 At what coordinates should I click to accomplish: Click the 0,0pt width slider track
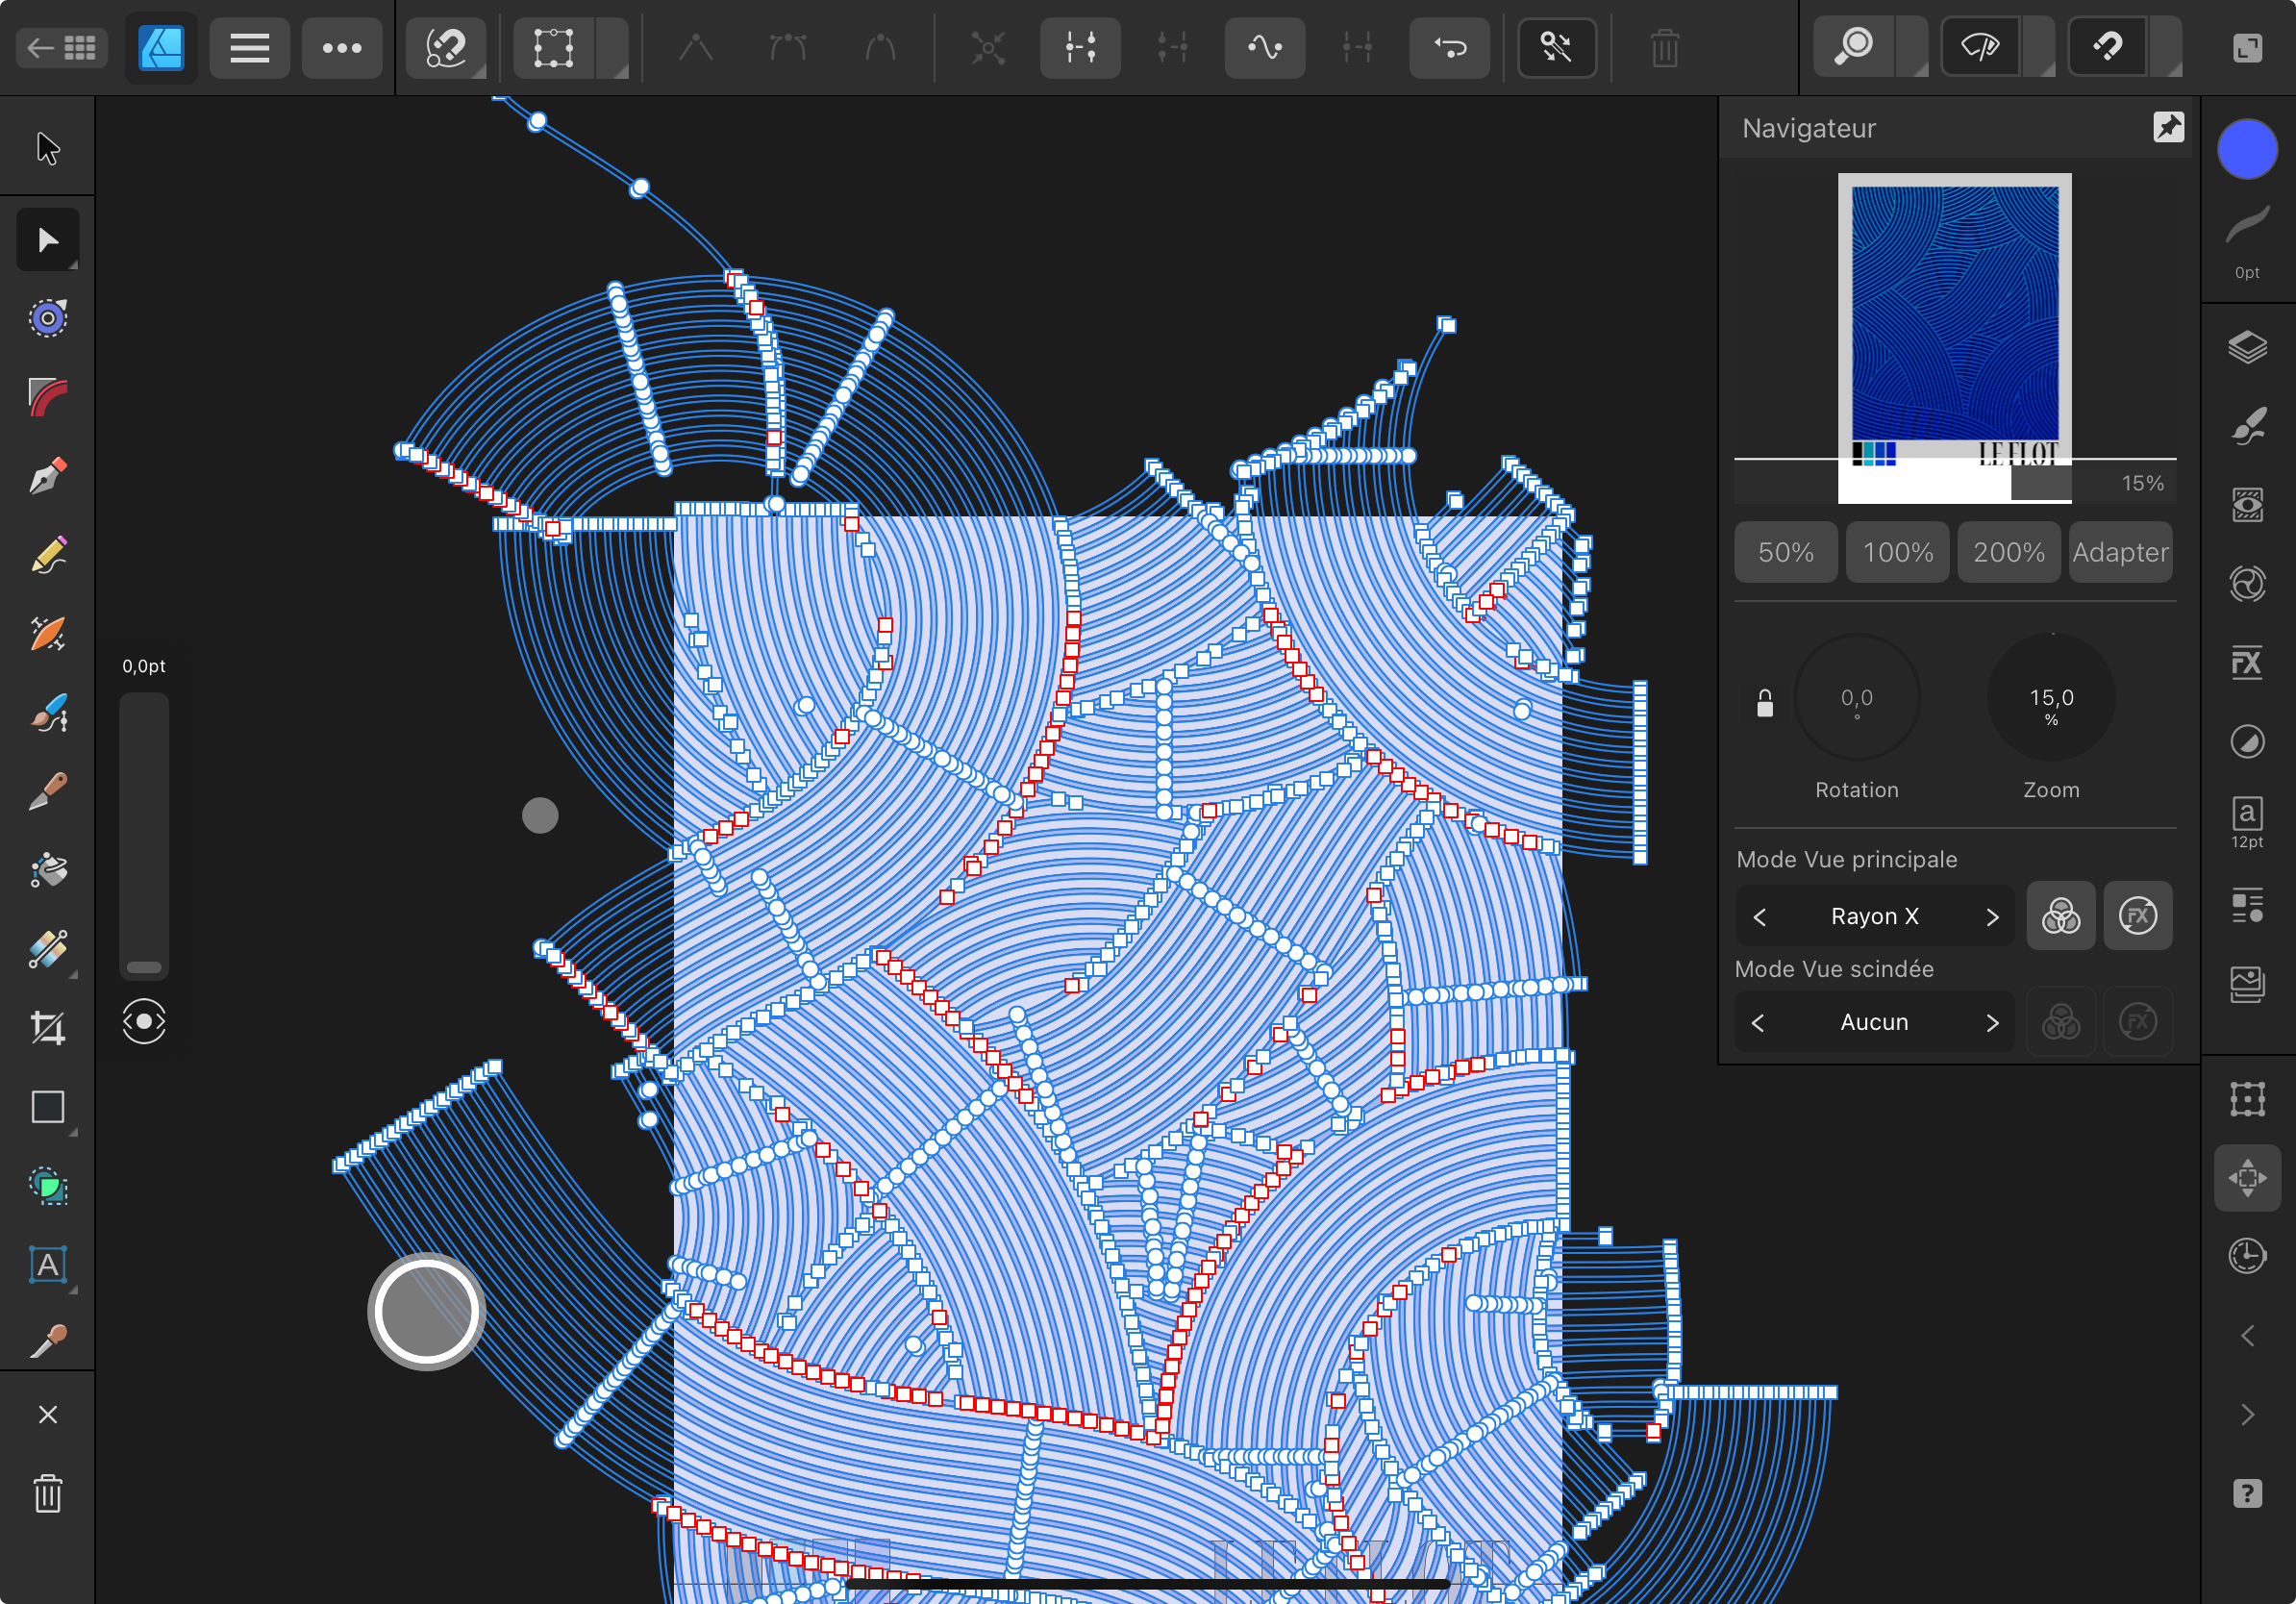click(x=144, y=834)
